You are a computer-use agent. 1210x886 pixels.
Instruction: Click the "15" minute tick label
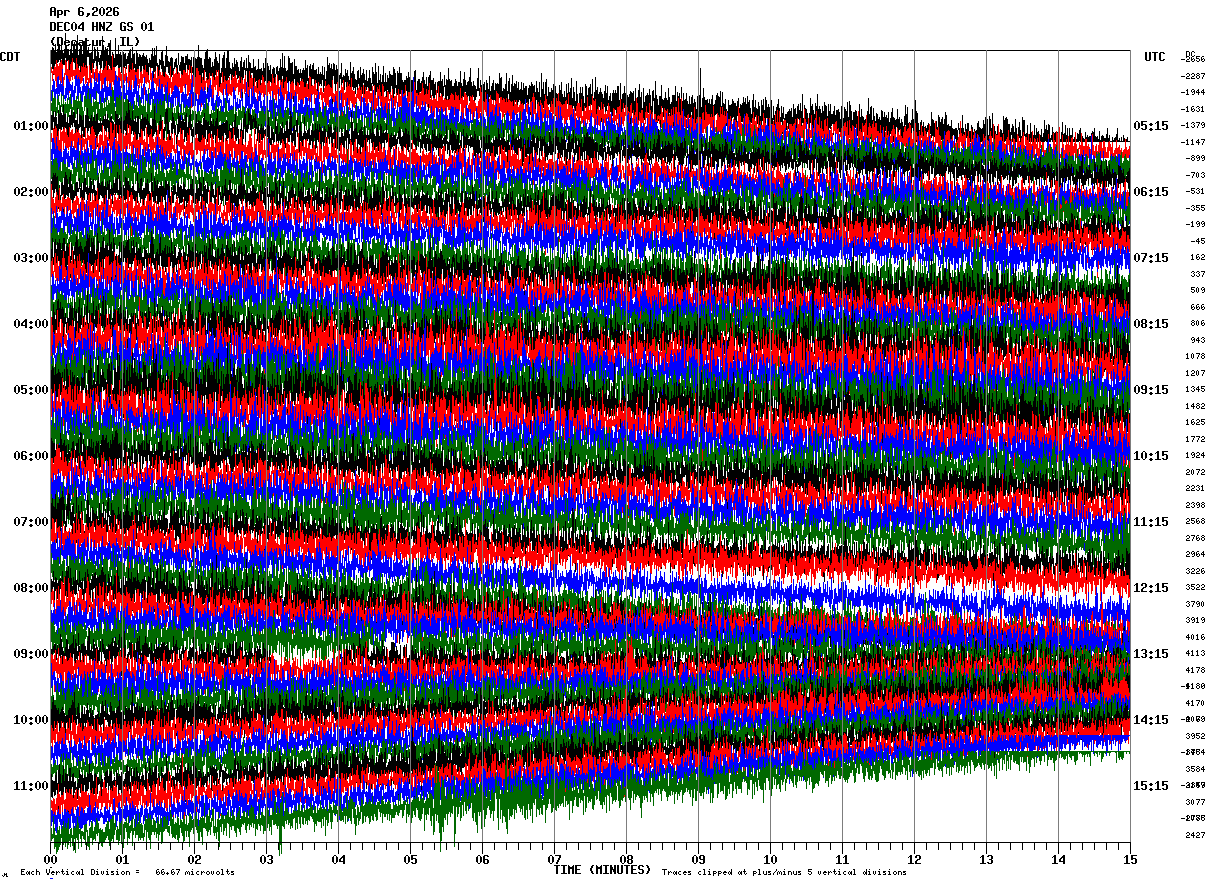1131,859
